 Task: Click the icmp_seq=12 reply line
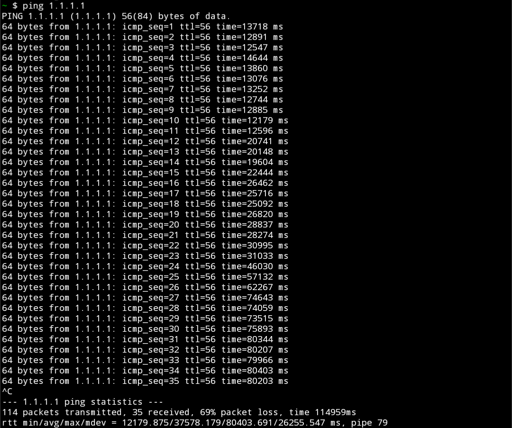click(x=145, y=141)
